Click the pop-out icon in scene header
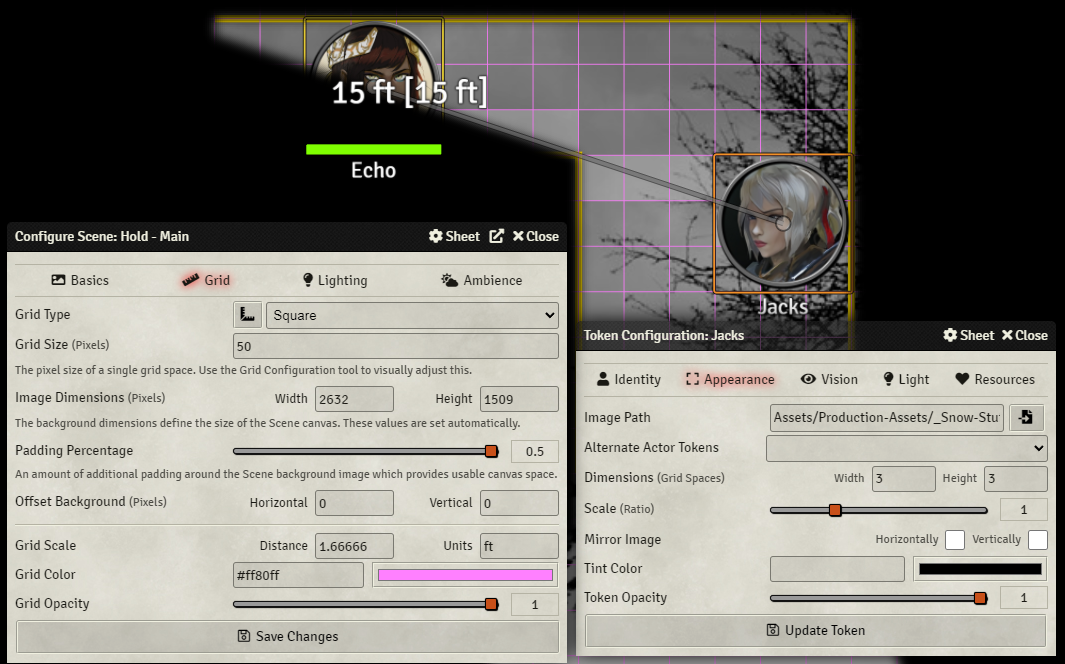The image size is (1065, 664). (x=496, y=236)
